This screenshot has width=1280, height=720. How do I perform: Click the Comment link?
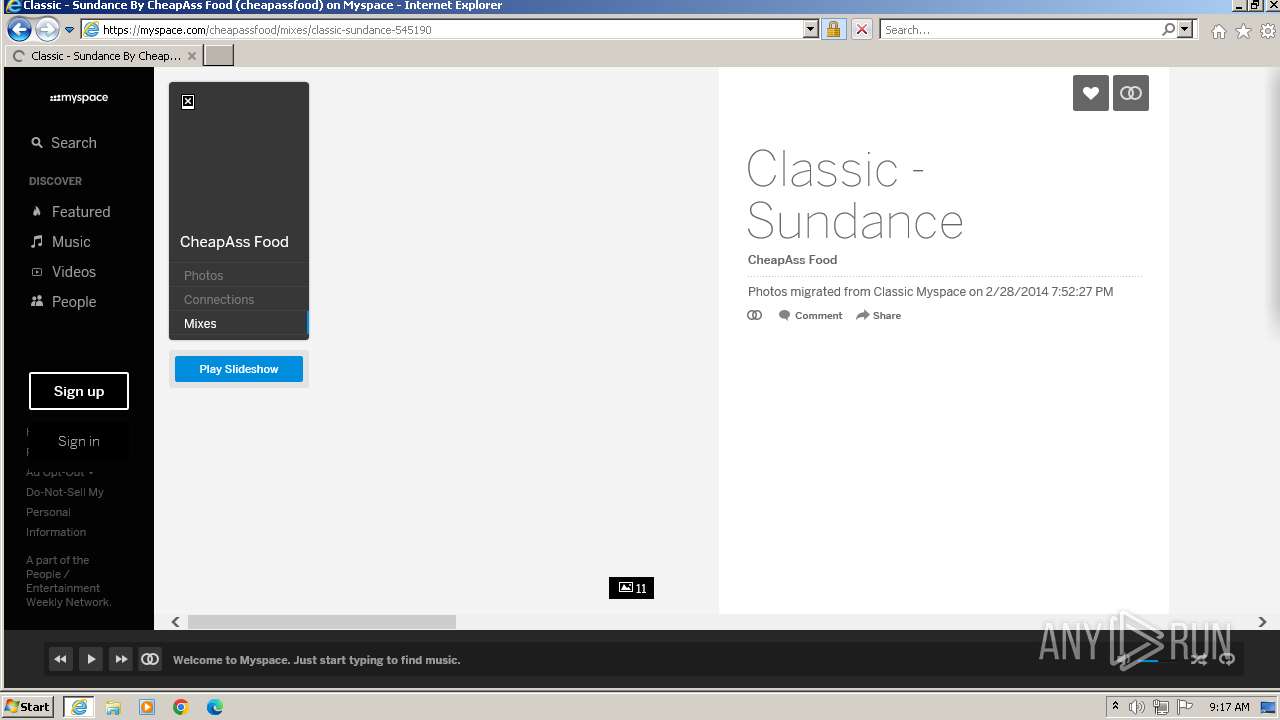(811, 315)
